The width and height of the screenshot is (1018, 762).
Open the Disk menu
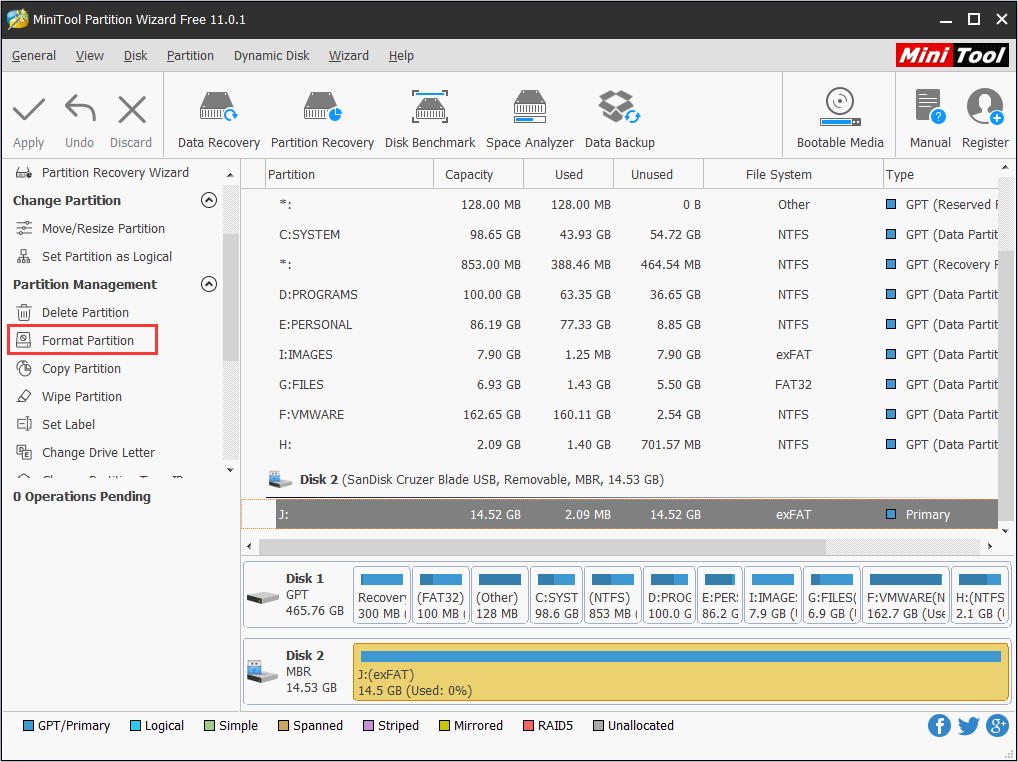pyautogui.click(x=136, y=56)
